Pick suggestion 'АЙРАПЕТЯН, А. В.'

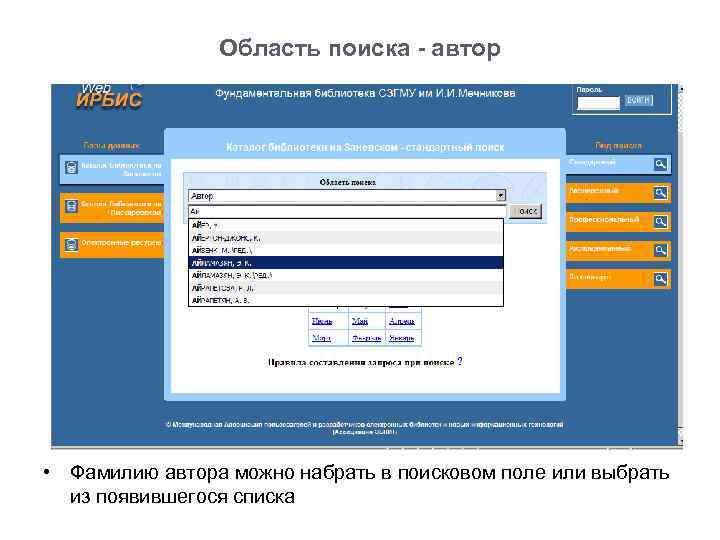346,300
